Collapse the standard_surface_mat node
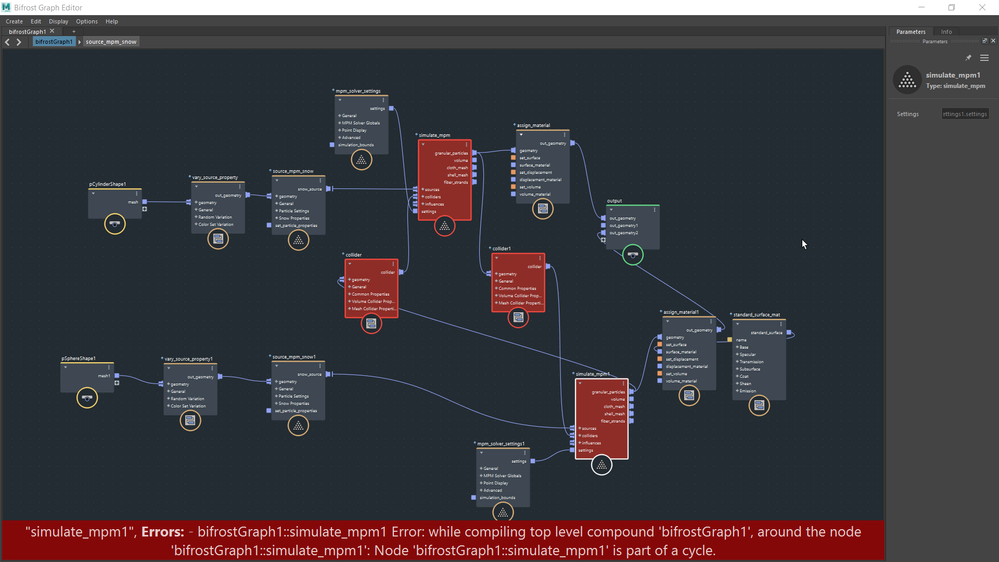Image resolution: width=999 pixels, height=562 pixels. [737, 324]
